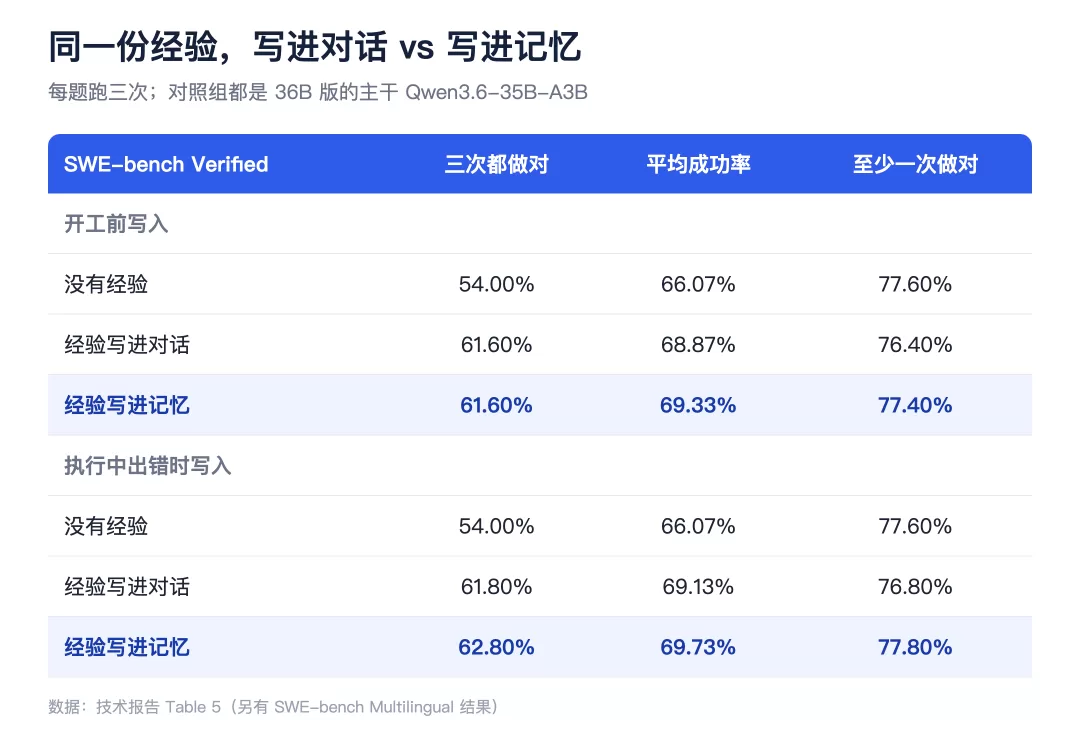1080x746 pixels.
Task: Click the 76.80% cell
Action: 915,587
